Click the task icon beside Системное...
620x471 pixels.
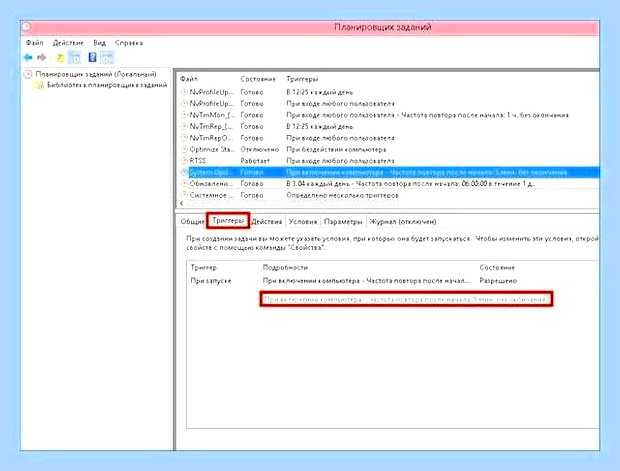click(x=184, y=195)
